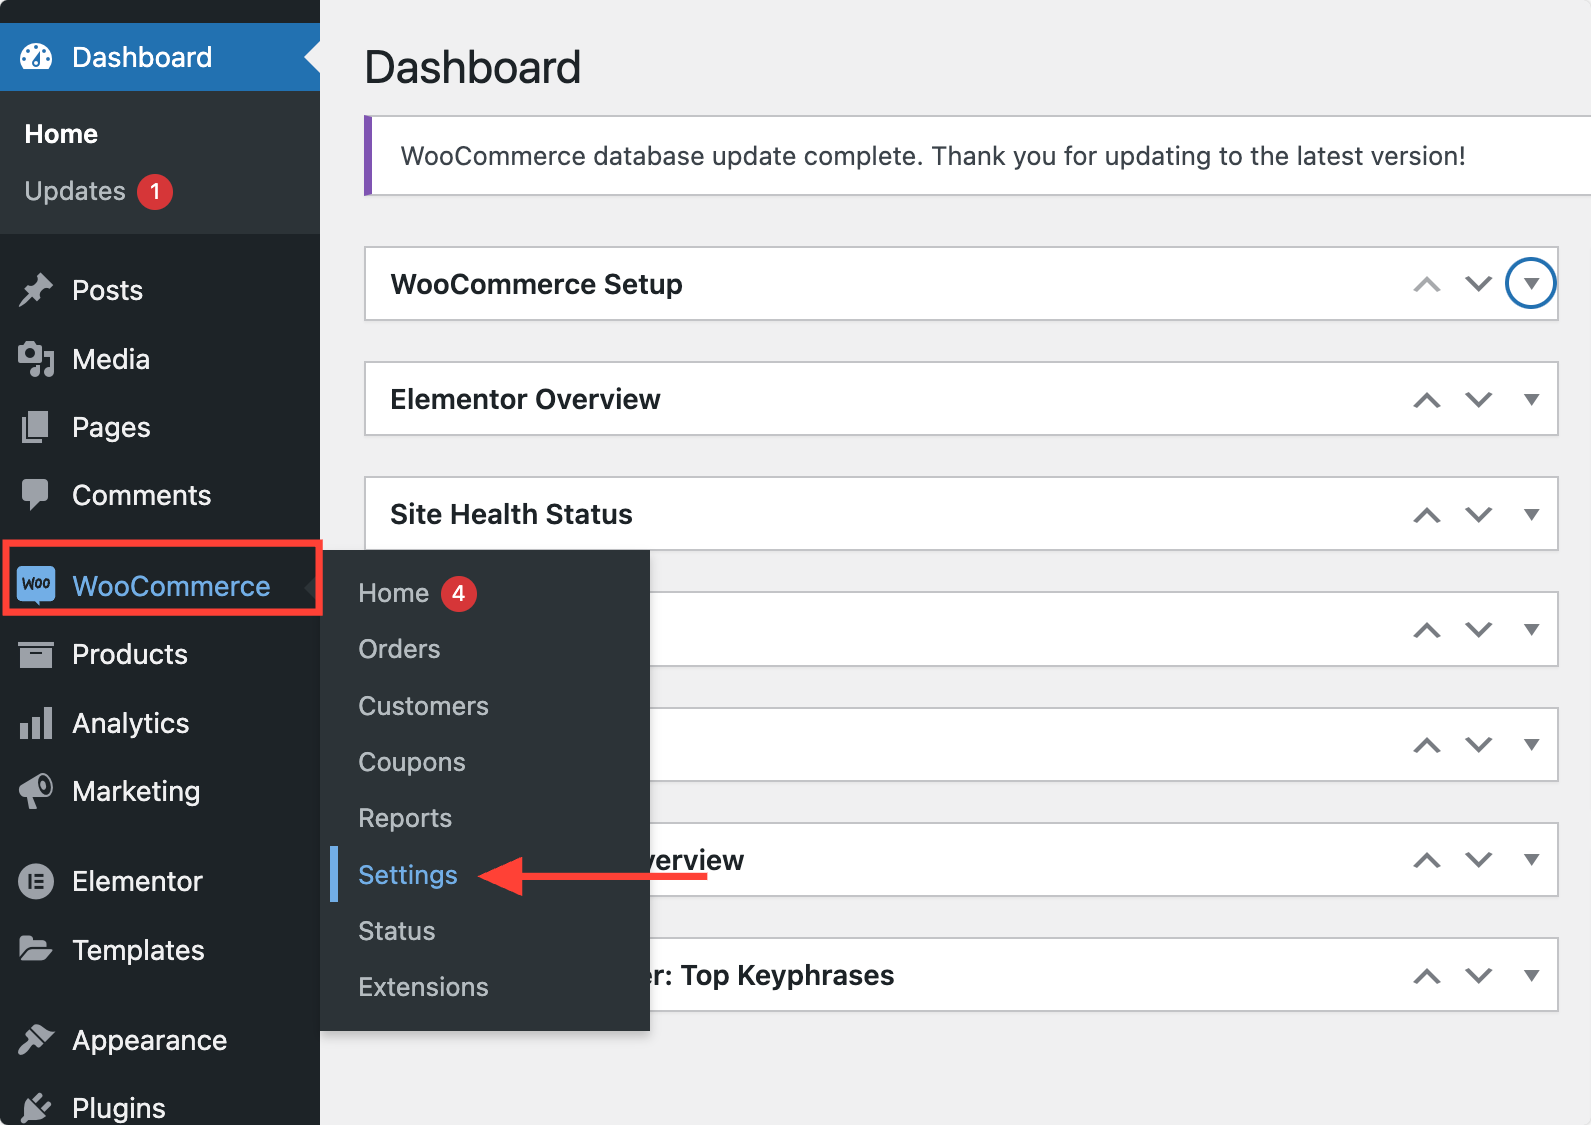Click the Elementor sidebar icon
Image resolution: width=1591 pixels, height=1125 pixels.
tap(36, 881)
